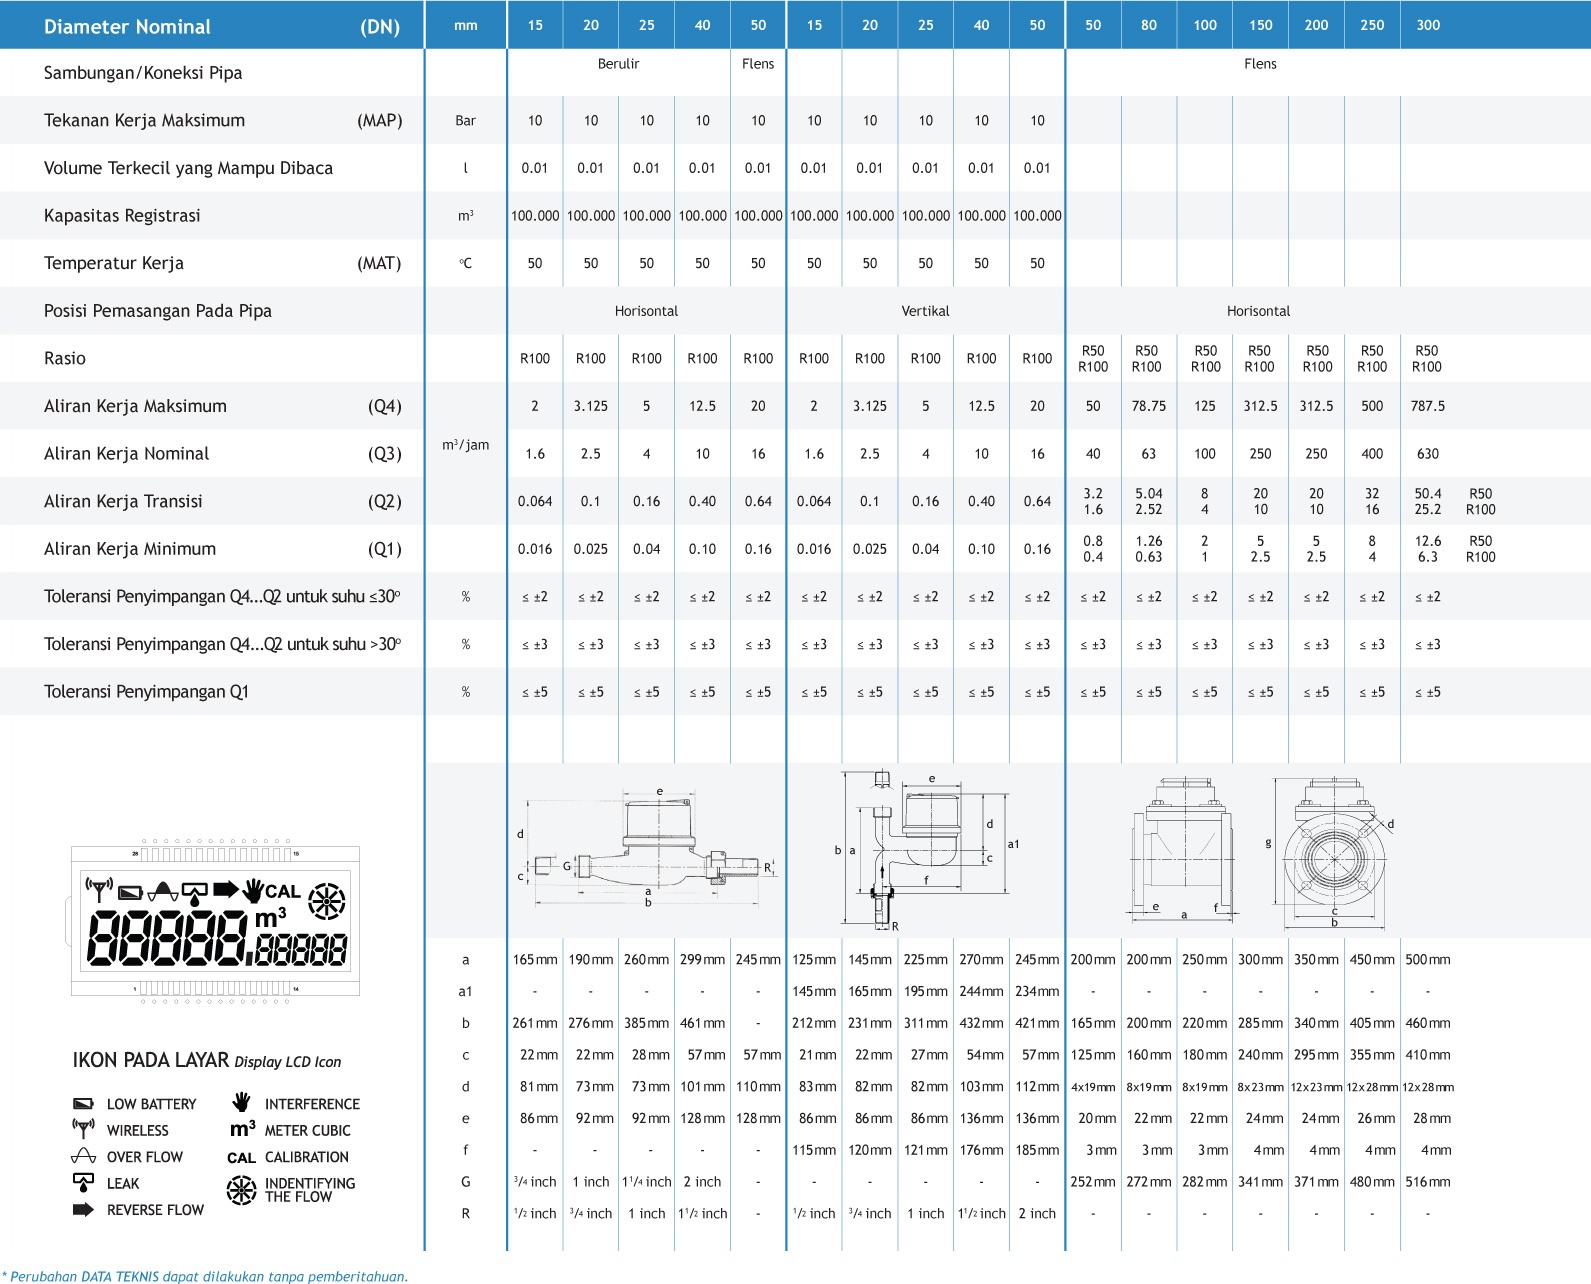Image resolution: width=1591 pixels, height=1284 pixels.
Task: Click the Diameter Nominal header label
Action: click(x=127, y=27)
